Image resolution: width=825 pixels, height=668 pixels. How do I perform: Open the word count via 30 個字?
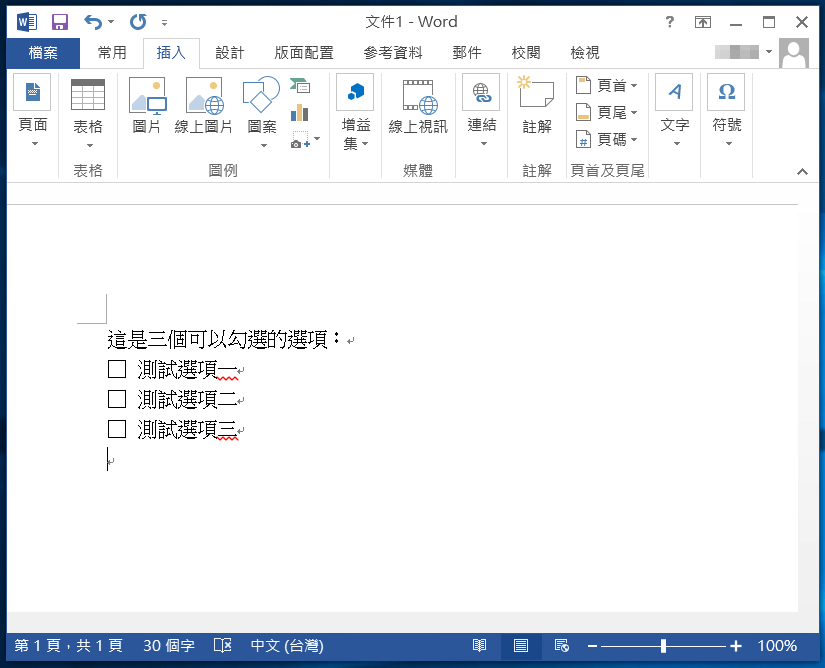[168, 645]
